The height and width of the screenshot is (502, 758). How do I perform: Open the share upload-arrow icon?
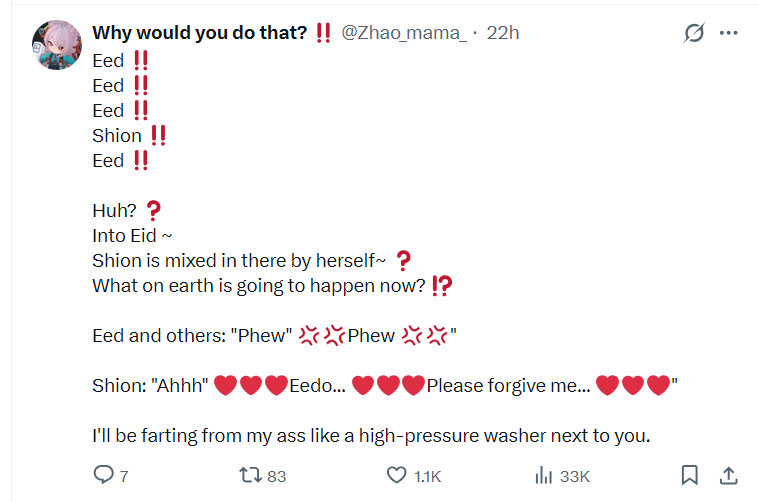point(728,475)
